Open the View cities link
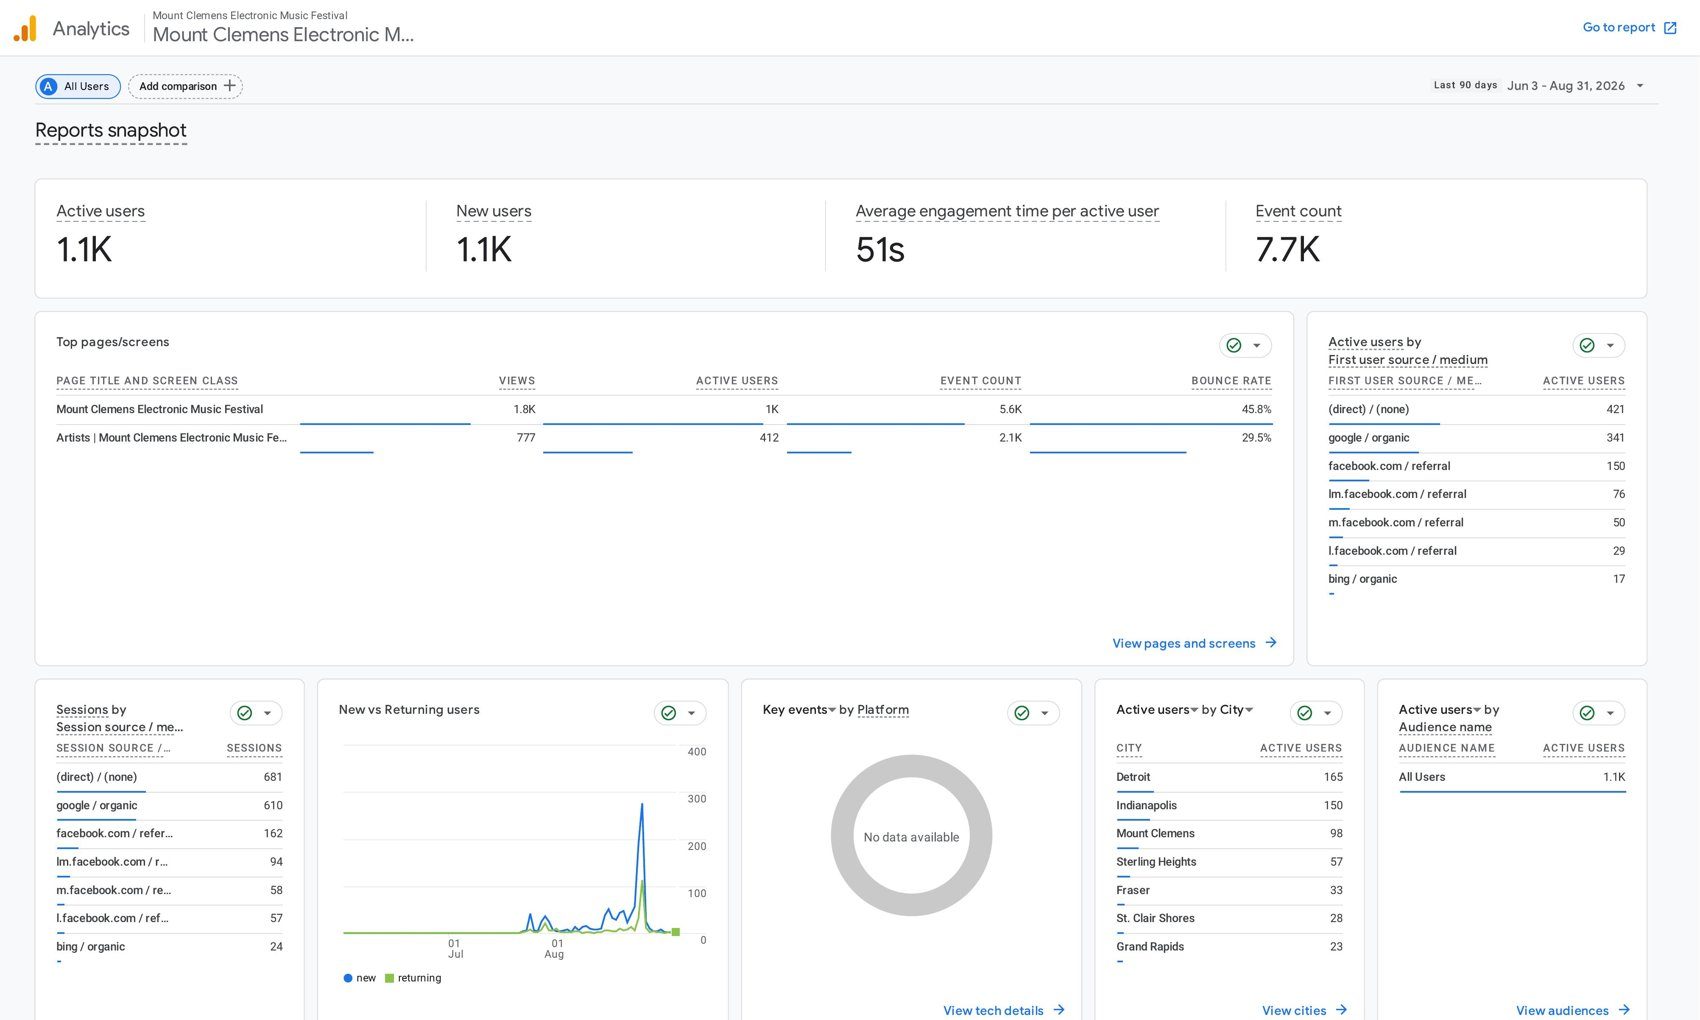The image size is (1700, 1020). pos(1305,1010)
